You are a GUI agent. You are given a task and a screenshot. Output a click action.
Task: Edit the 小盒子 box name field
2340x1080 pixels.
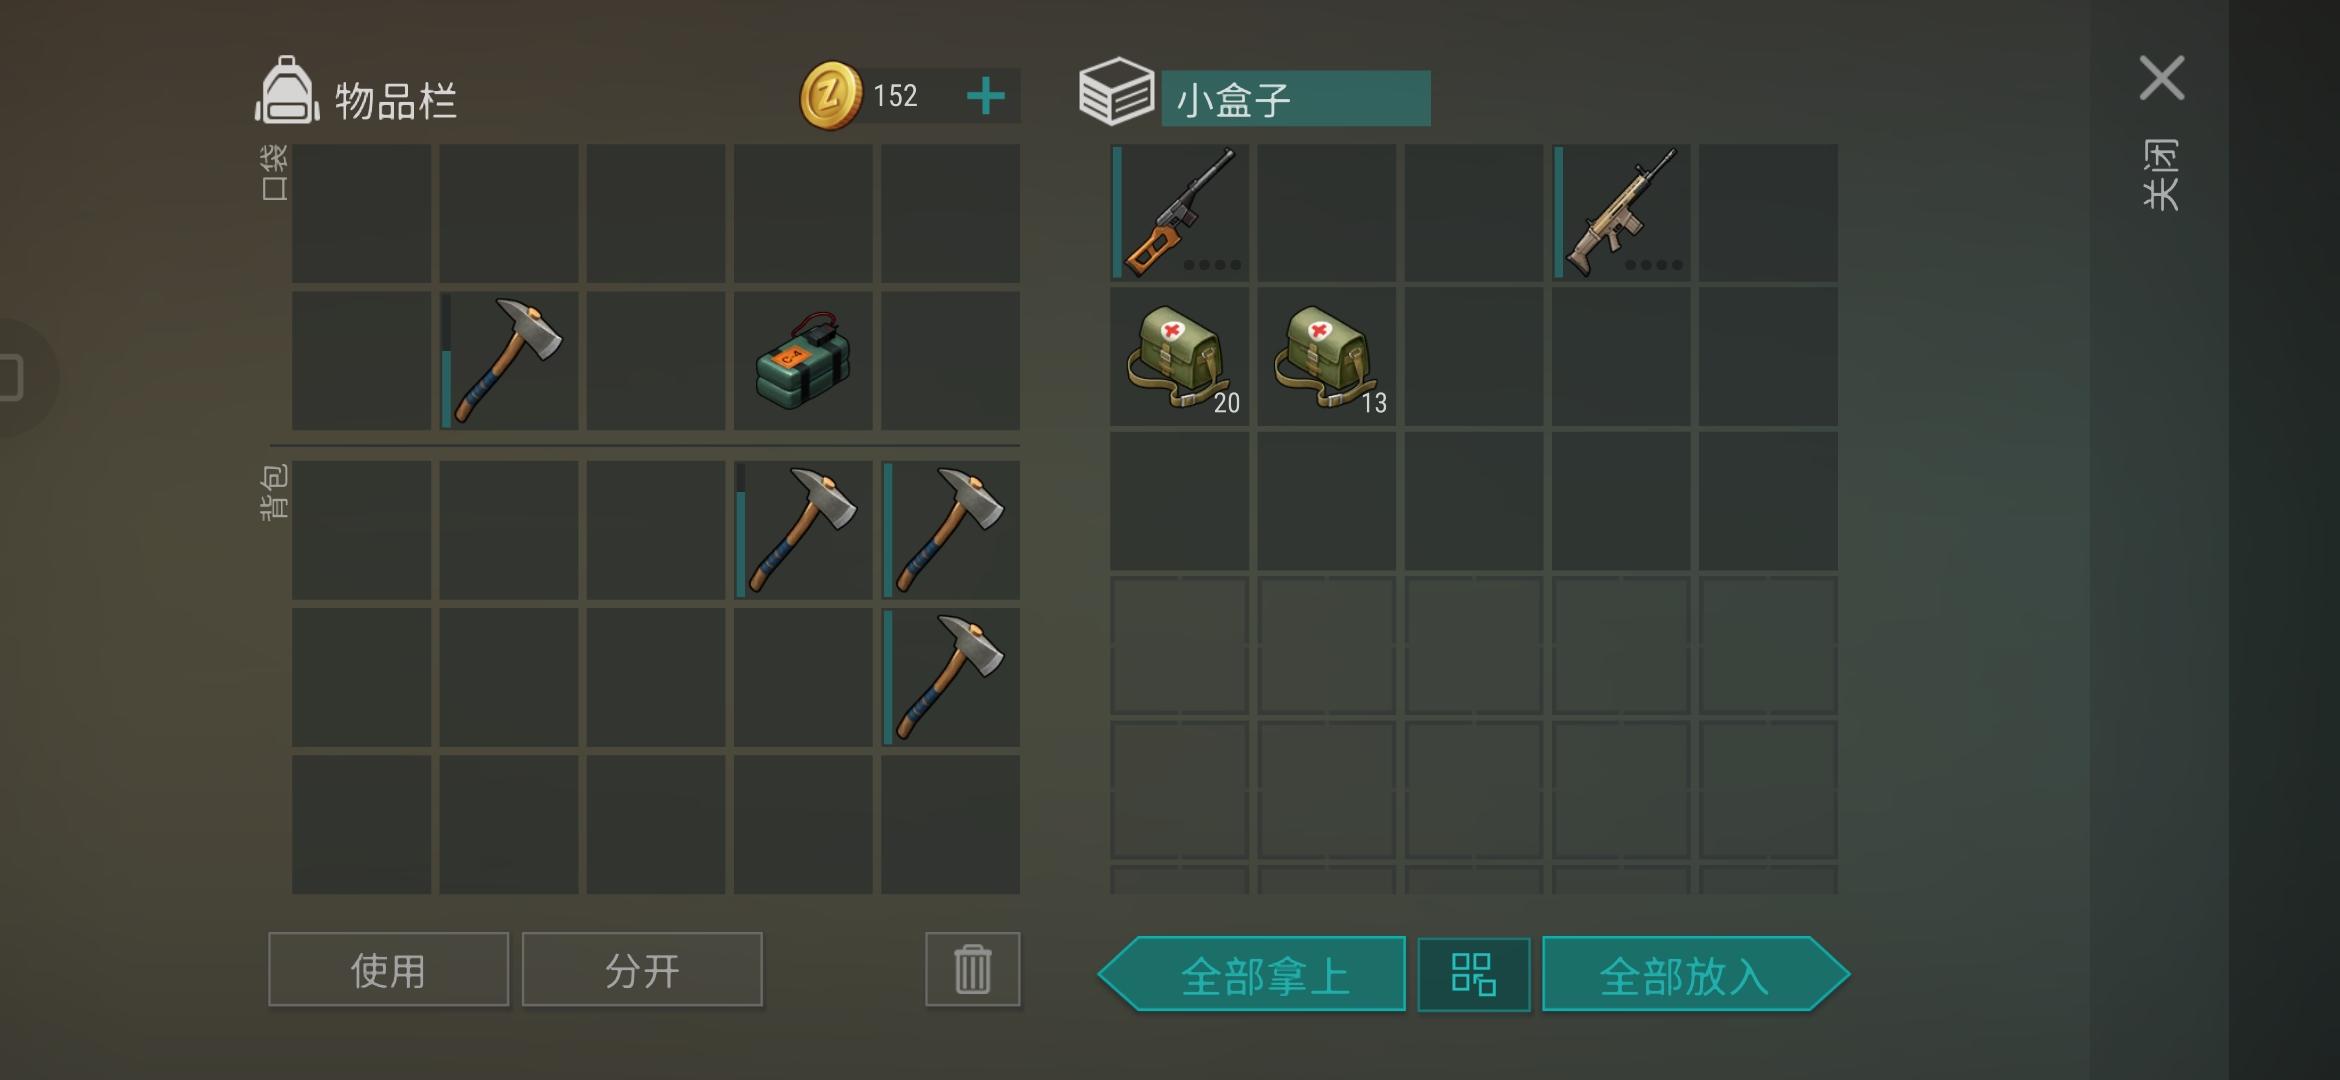click(x=1296, y=98)
